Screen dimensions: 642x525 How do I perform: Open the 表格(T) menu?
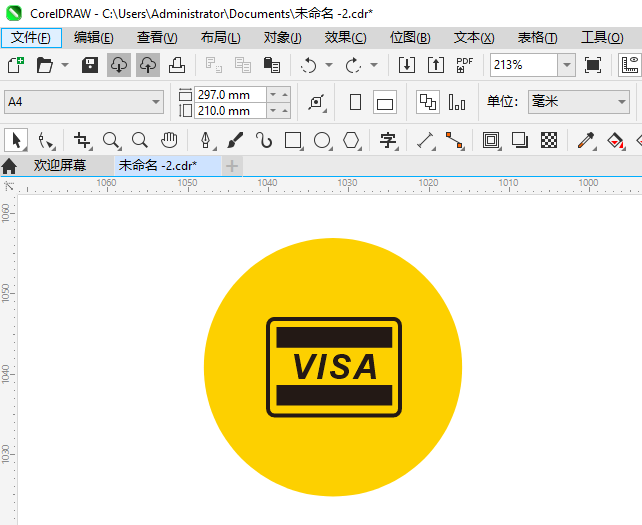(x=538, y=38)
